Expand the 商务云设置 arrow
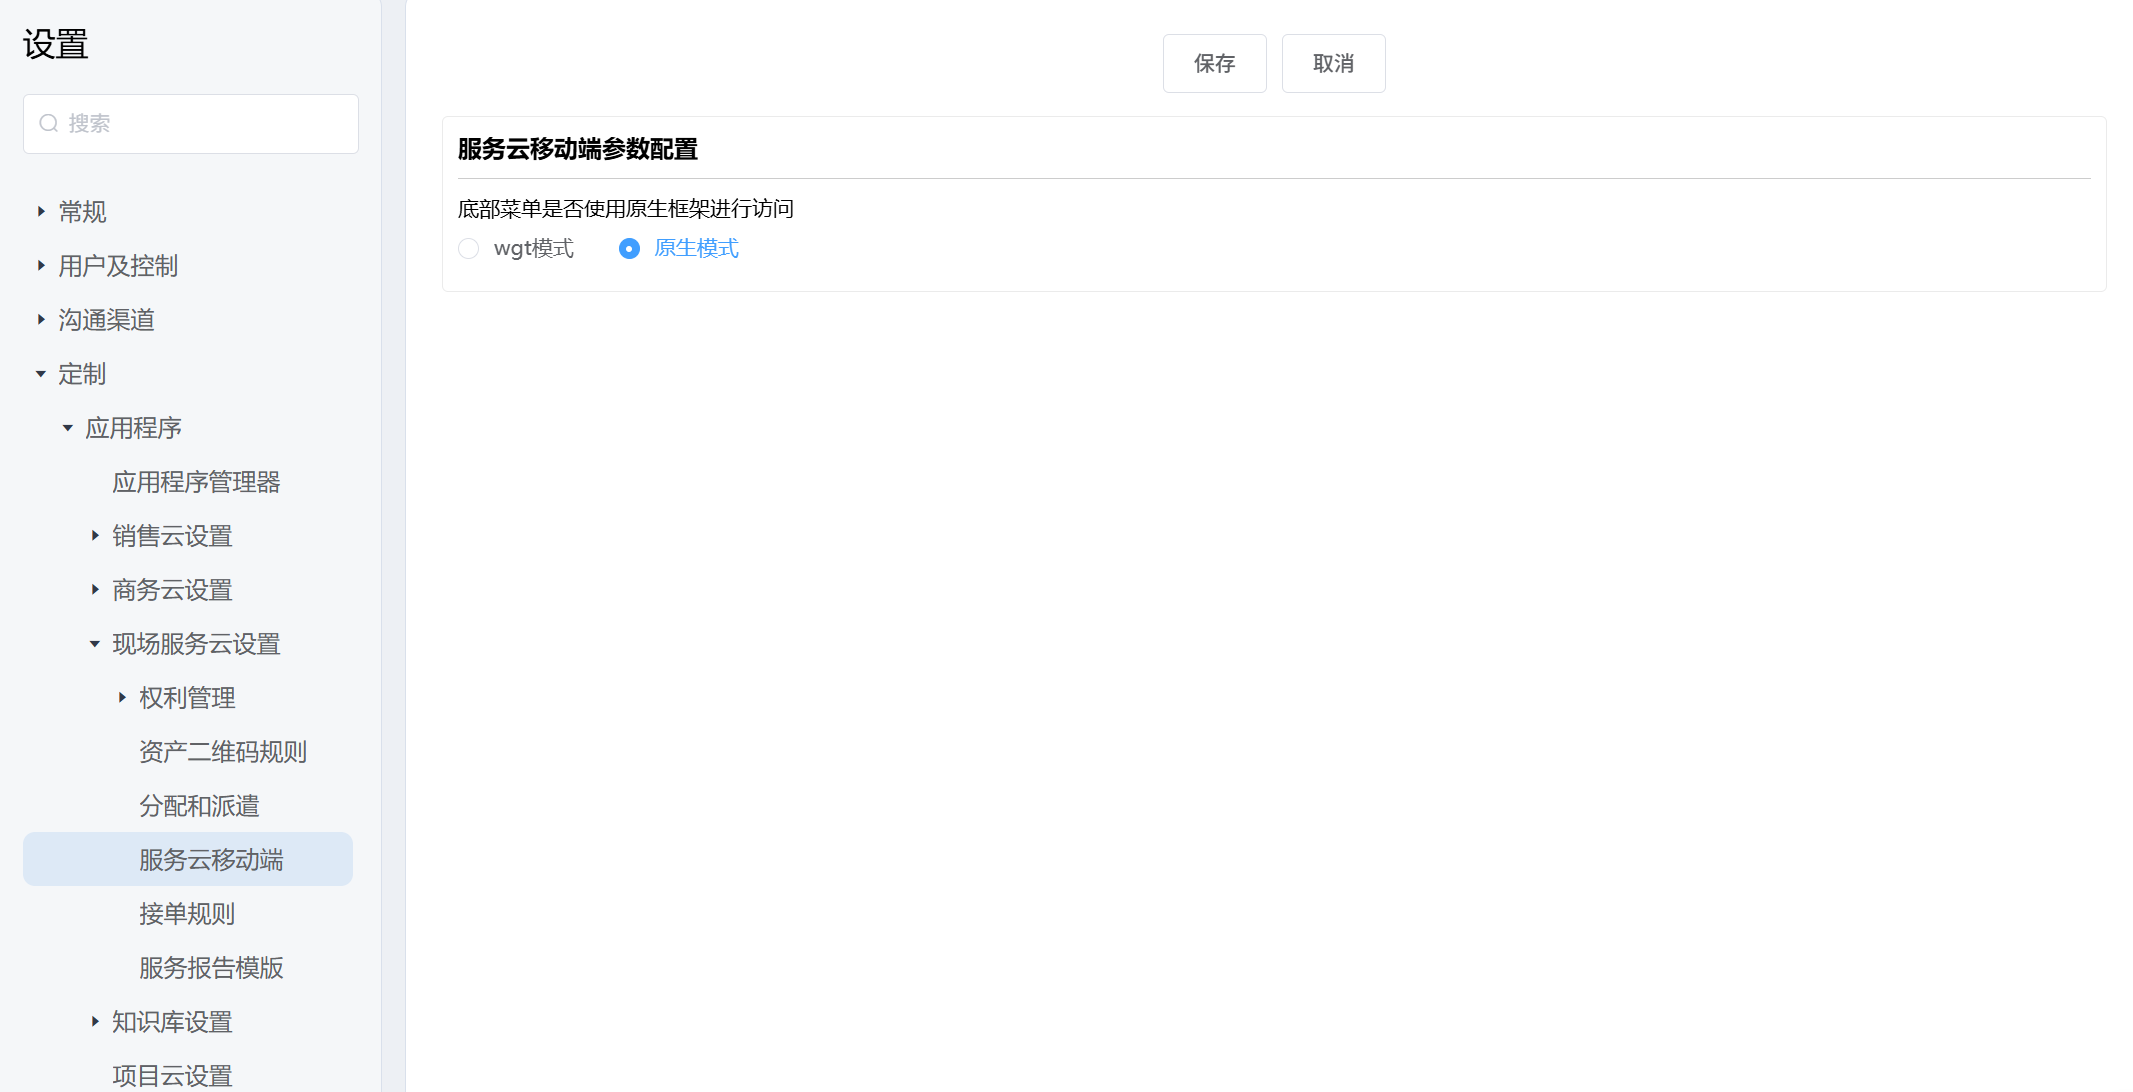Viewport: 2133px width, 1092px height. pyautogui.click(x=95, y=589)
